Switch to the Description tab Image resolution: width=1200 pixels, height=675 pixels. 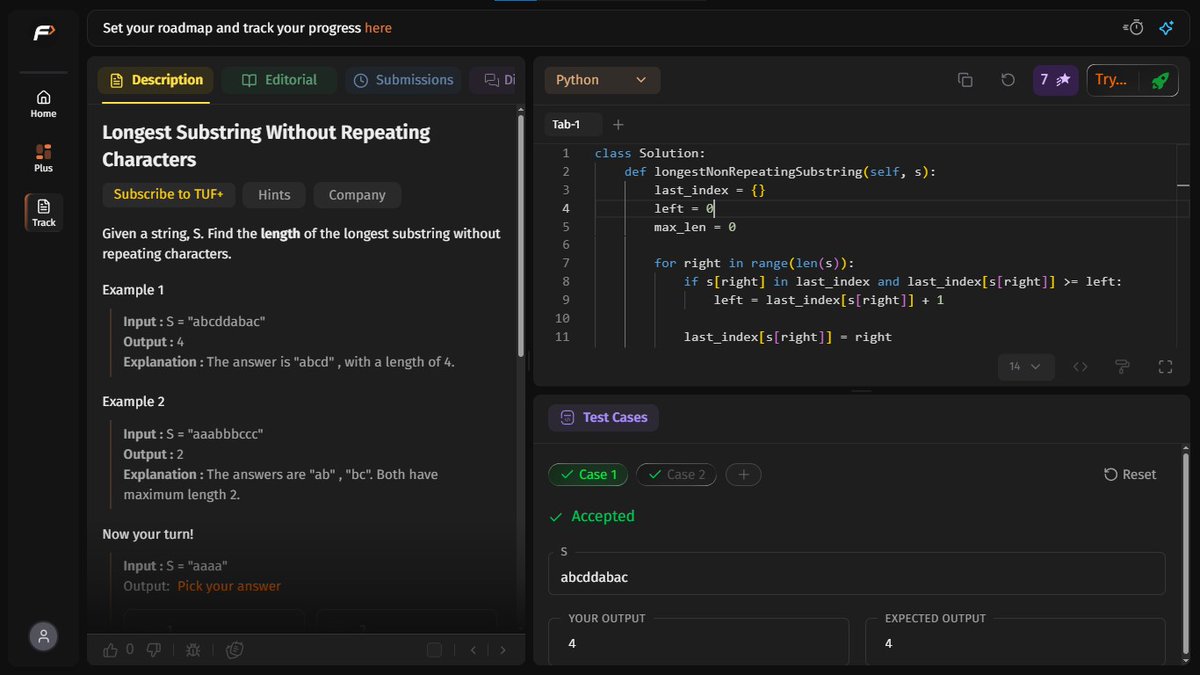[155, 80]
